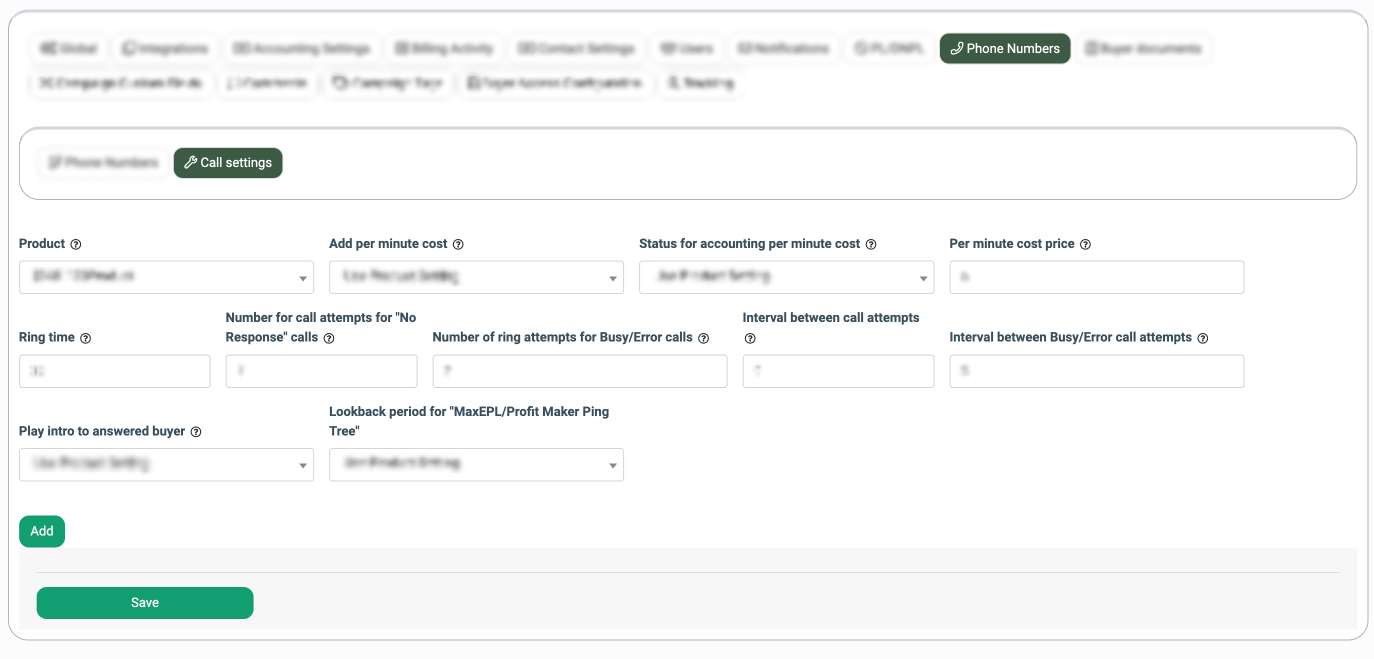The image size is (1374, 659).
Task: Open Lookback period for MaxEPL/Profit Maker dropdown
Action: point(476,464)
